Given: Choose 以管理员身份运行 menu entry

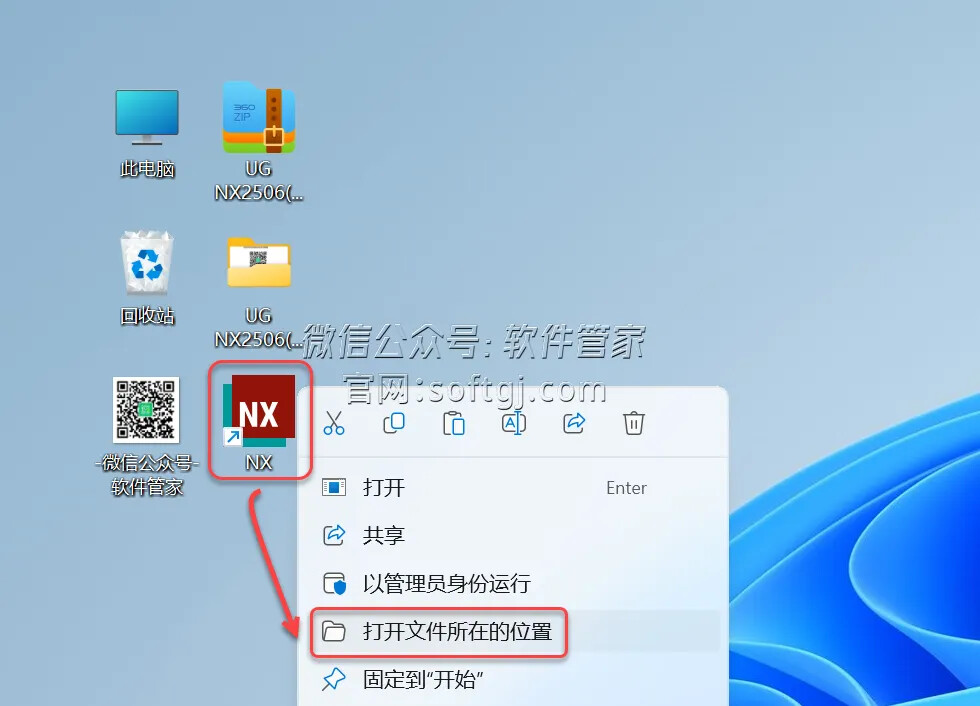Looking at the screenshot, I should (x=446, y=584).
